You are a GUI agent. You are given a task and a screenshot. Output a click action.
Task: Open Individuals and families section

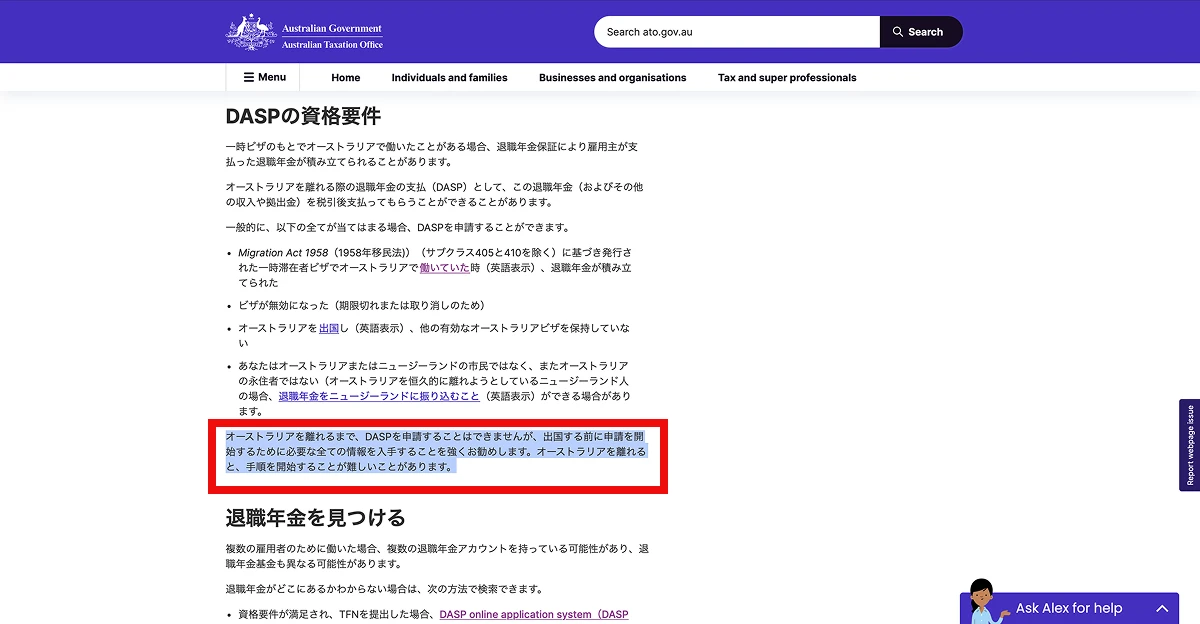[449, 77]
